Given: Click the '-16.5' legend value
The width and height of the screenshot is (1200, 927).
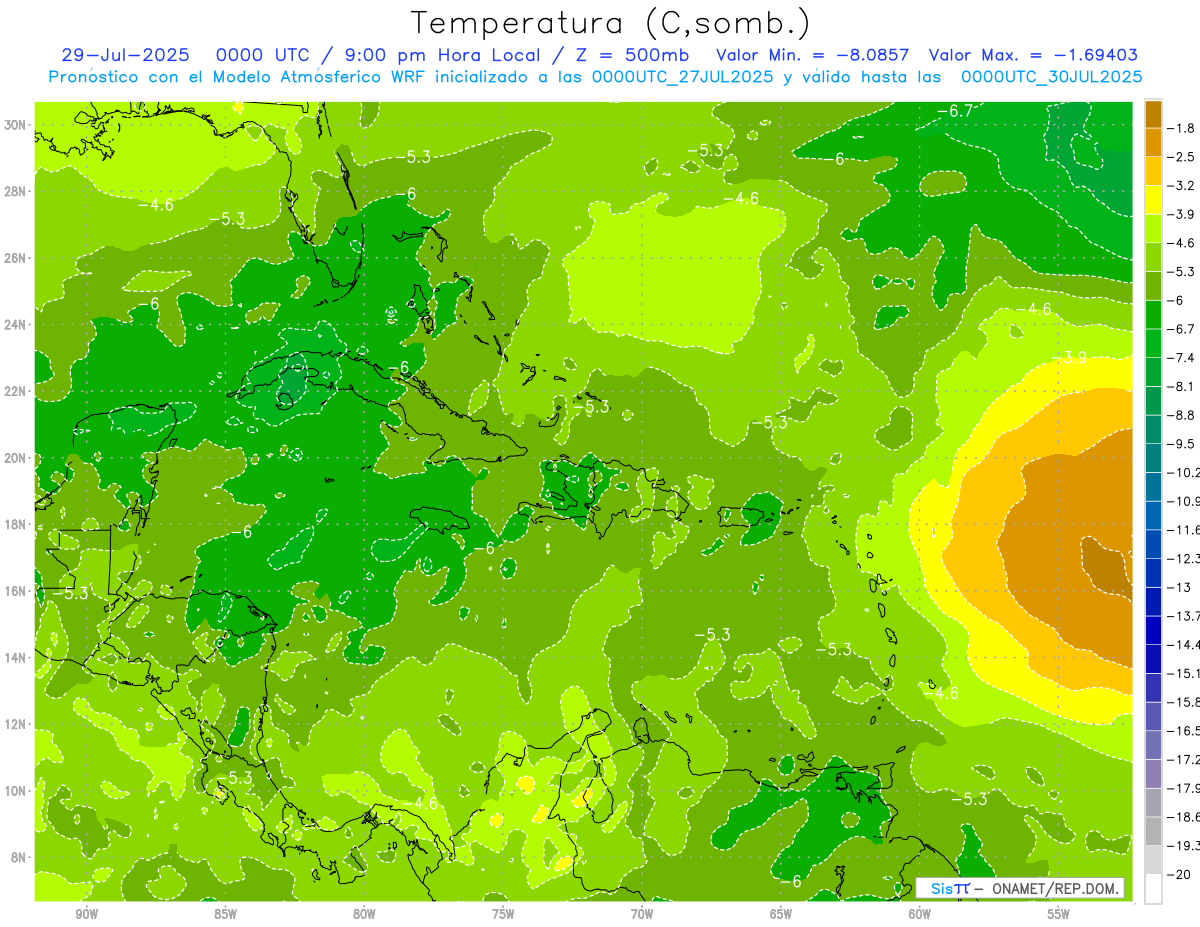Looking at the screenshot, I should coord(1183,731).
